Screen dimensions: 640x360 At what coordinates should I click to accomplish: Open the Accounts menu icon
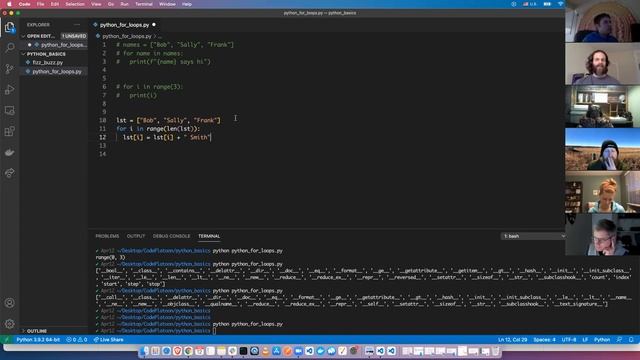10,303
